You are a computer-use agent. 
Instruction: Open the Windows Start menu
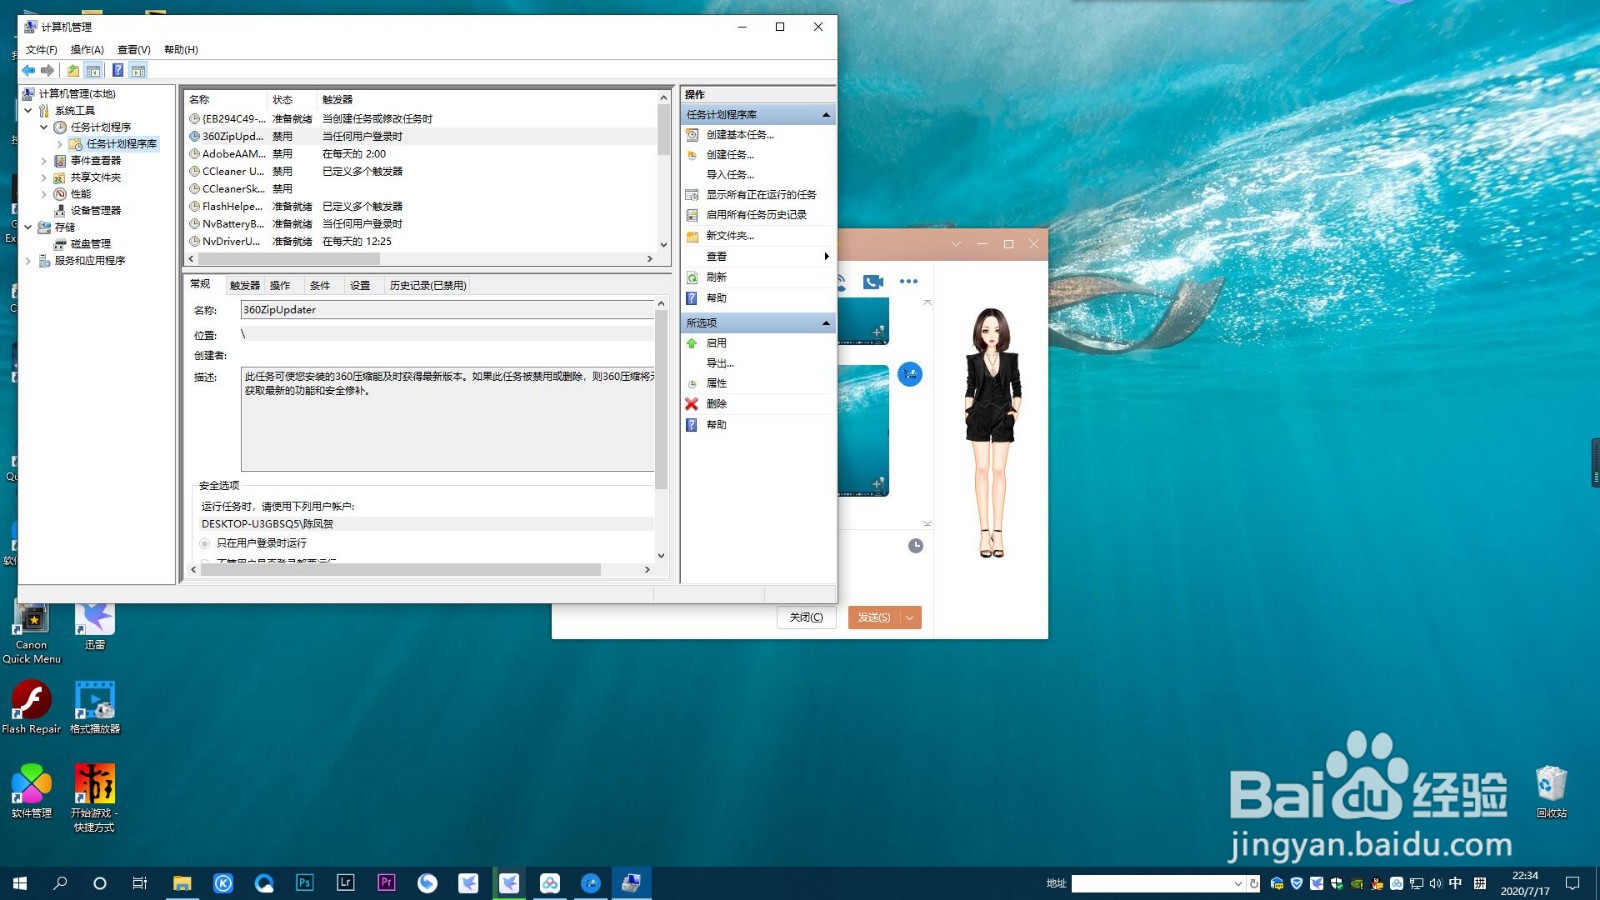(20, 883)
